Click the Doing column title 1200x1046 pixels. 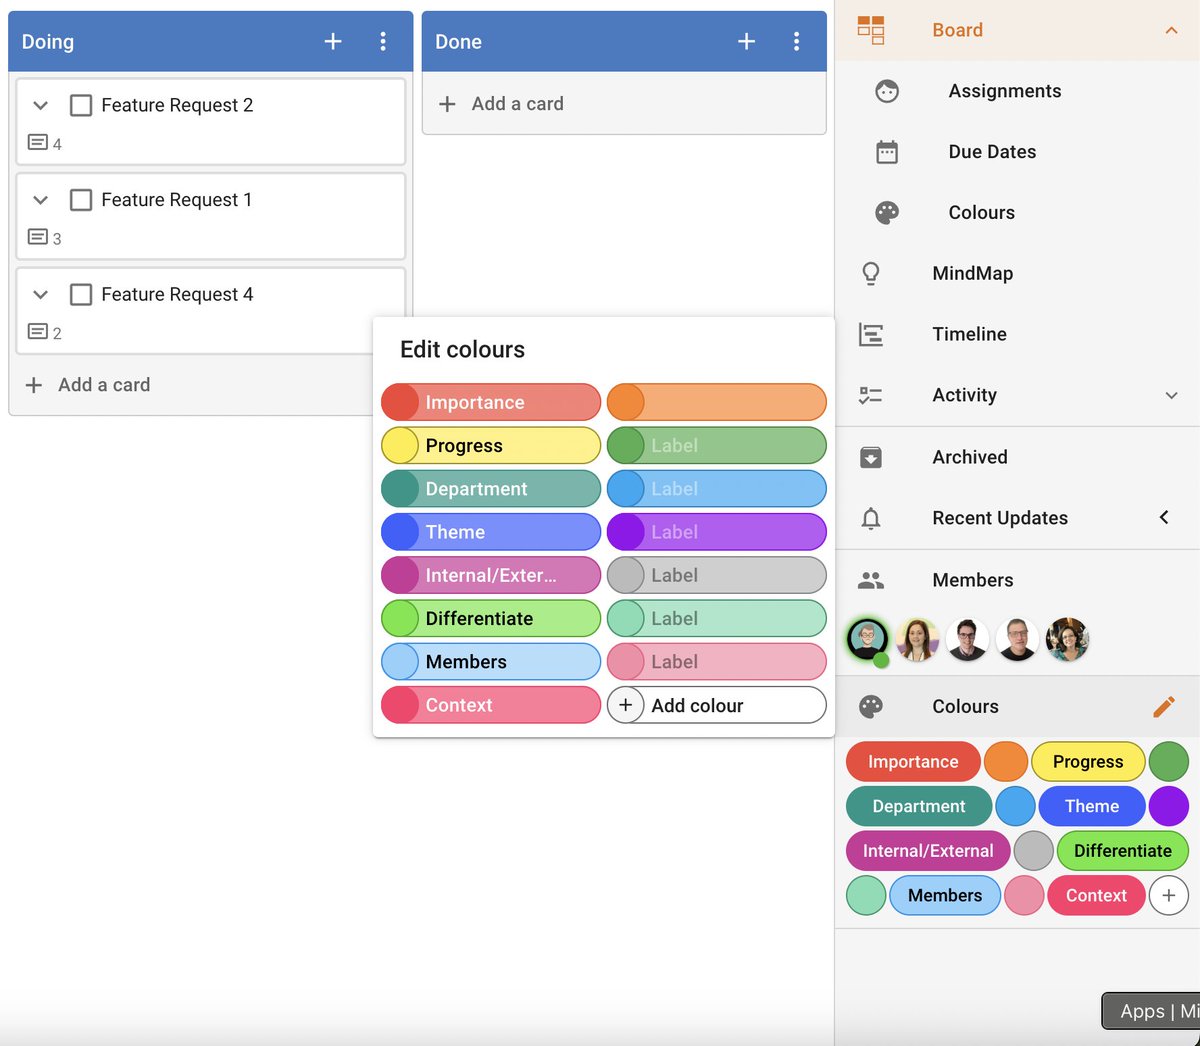pos(48,42)
